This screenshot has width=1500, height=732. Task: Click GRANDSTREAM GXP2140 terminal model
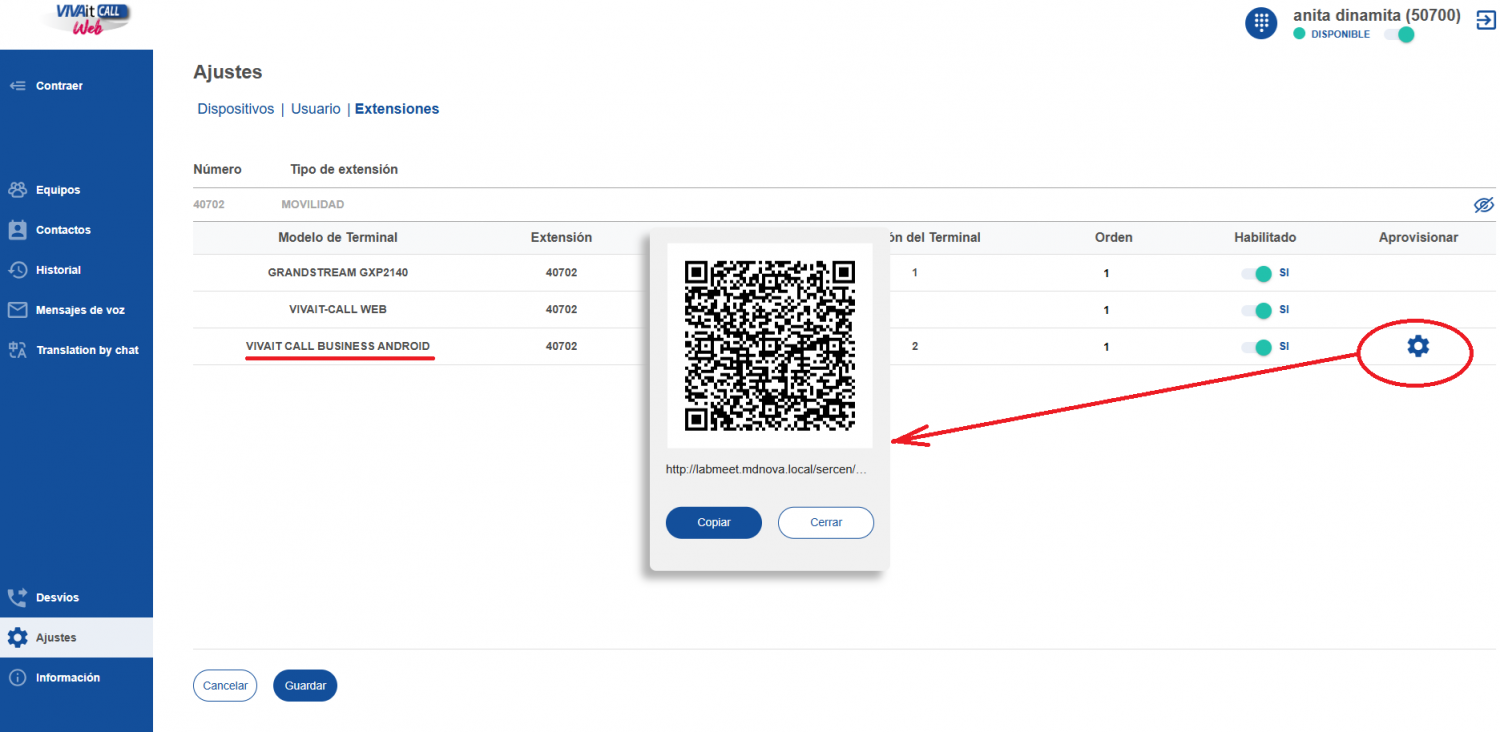pyautogui.click(x=338, y=272)
